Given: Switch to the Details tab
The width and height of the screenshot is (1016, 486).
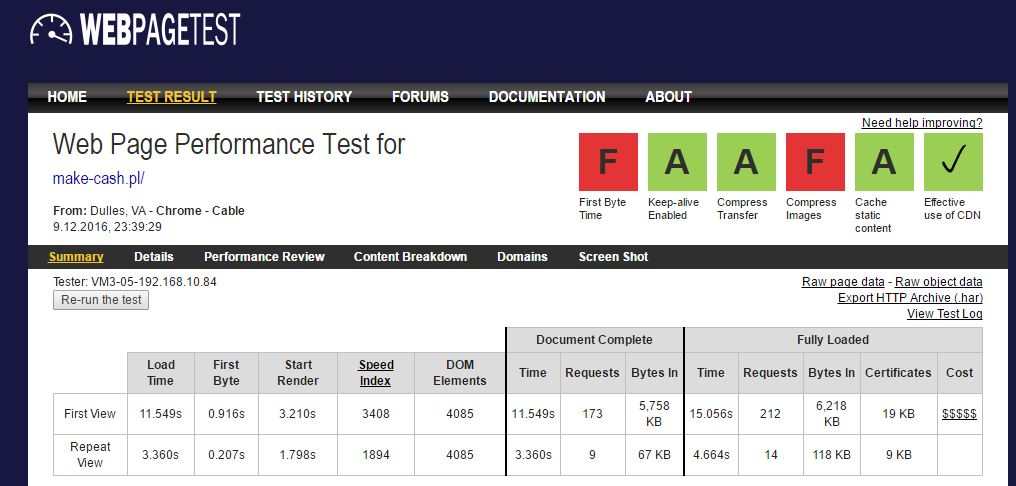Looking at the screenshot, I should [154, 257].
